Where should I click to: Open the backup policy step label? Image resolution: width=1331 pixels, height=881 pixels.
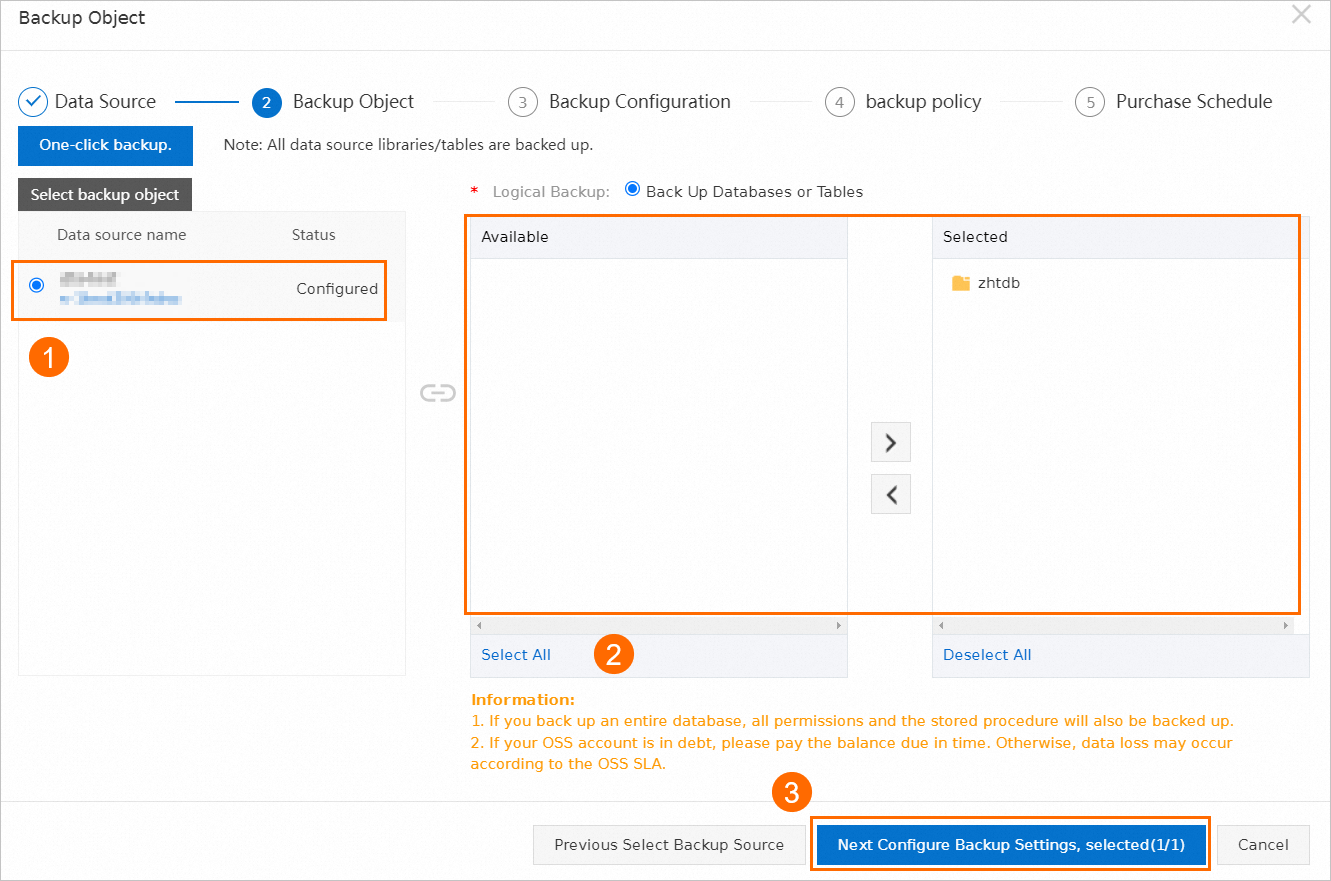[x=923, y=102]
